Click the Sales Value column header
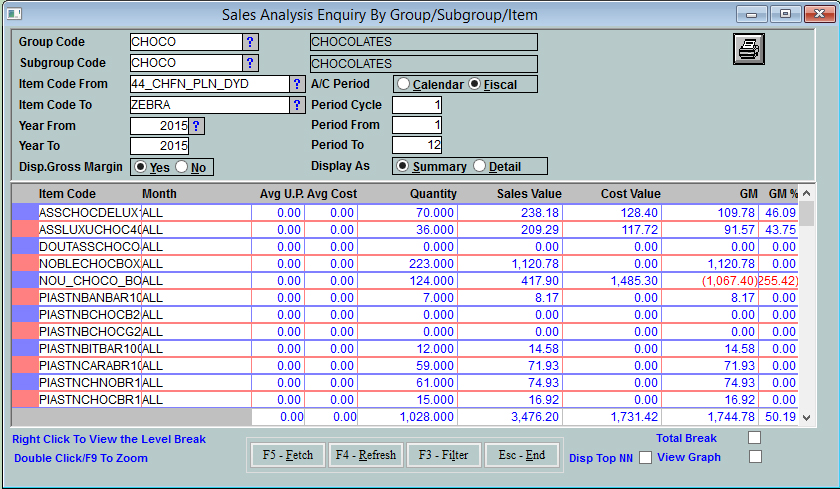Viewport: 840px width, 489px height. click(531, 194)
